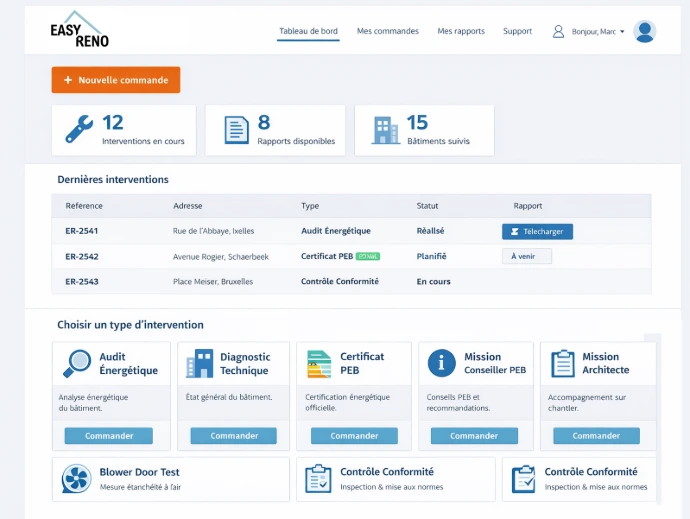Viewport: 690px width, 519px height.
Task: Open the Mes rapports menu item
Action: [x=461, y=32]
